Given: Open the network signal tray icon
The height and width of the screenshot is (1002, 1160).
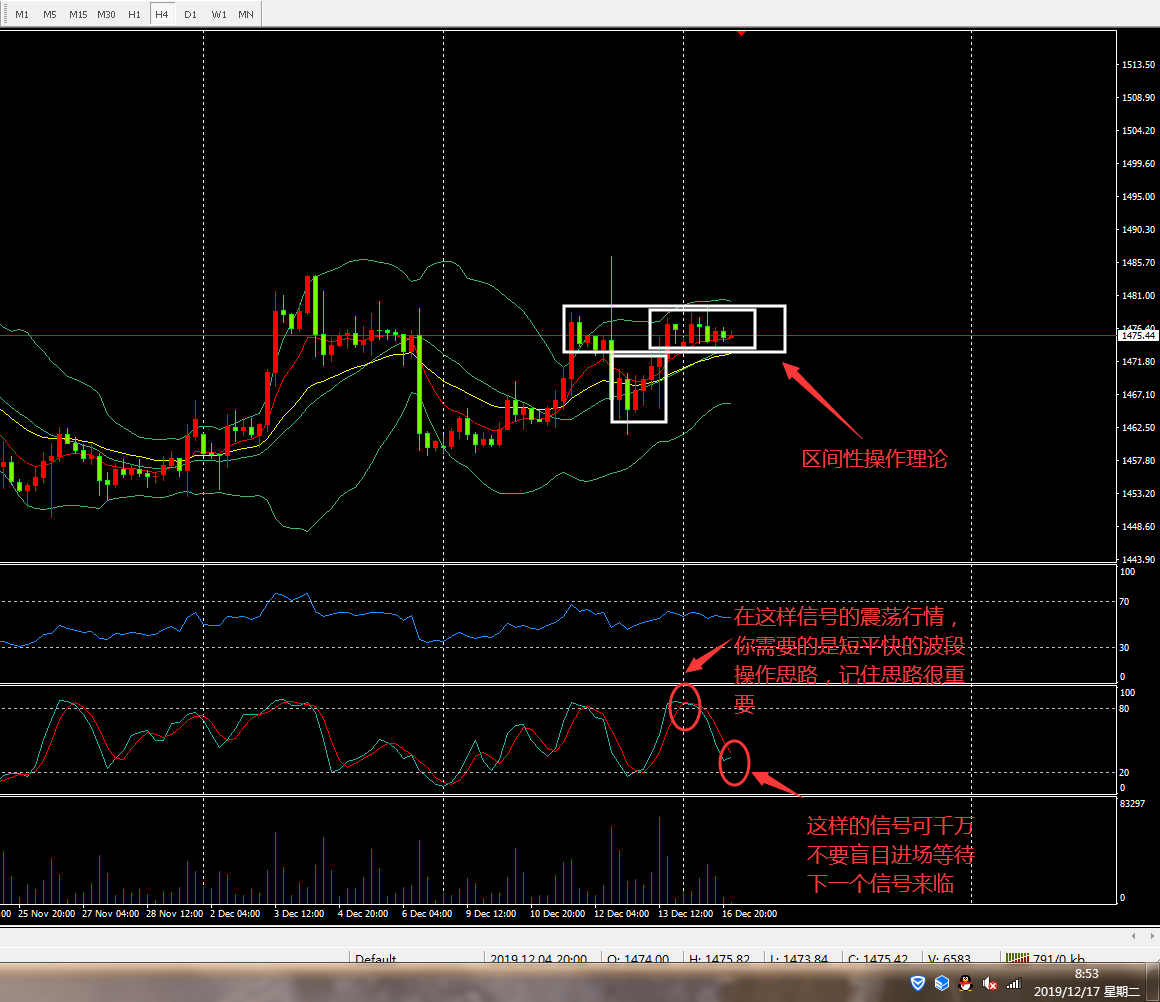Looking at the screenshot, I should 1013,984.
